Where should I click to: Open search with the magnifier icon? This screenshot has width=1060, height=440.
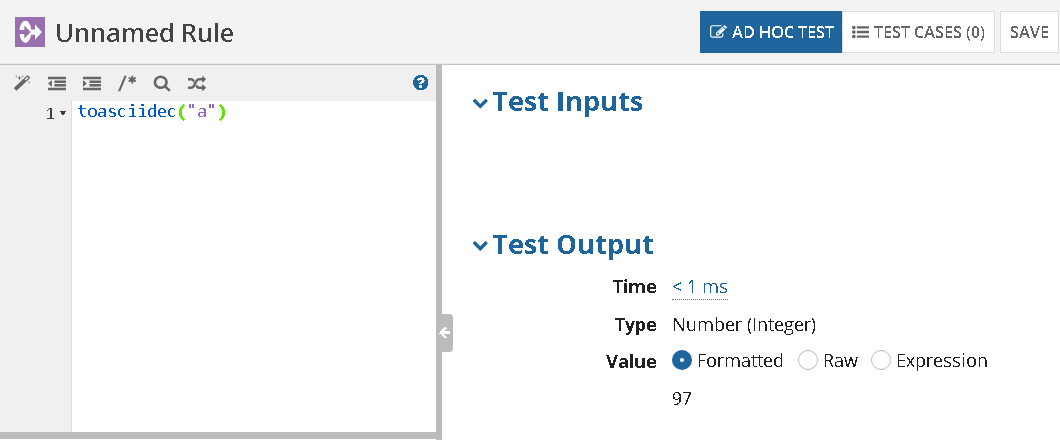click(x=161, y=83)
